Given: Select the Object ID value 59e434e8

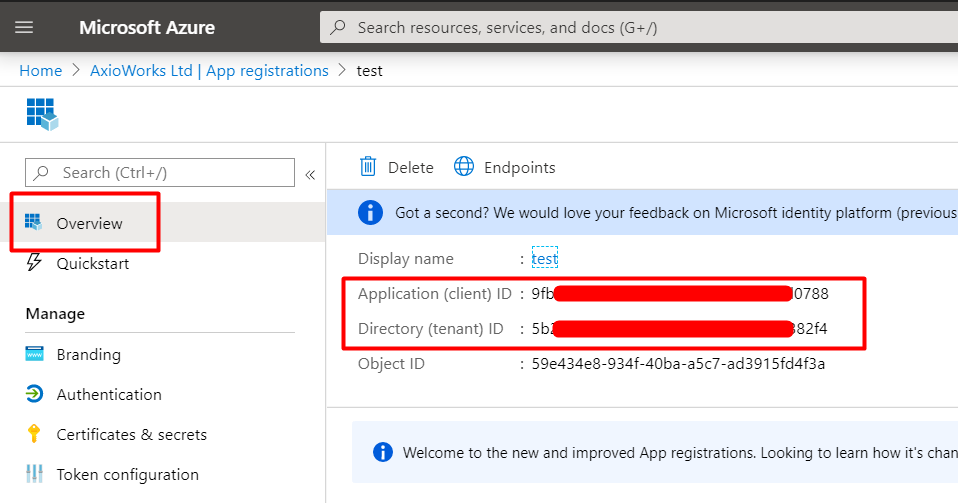Looking at the screenshot, I should (x=678, y=364).
